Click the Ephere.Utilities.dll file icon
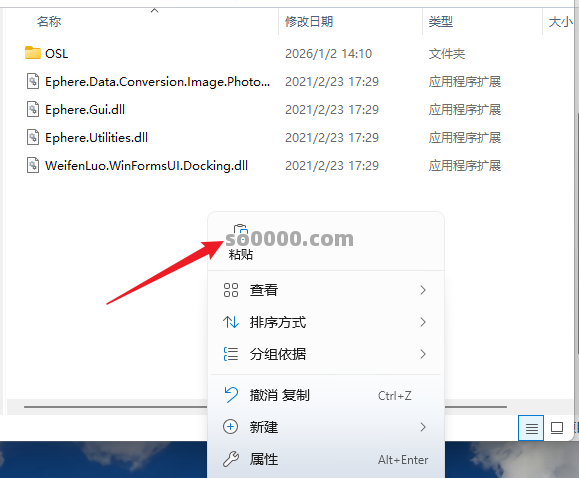Image resolution: width=579 pixels, height=478 pixels. click(x=33, y=137)
